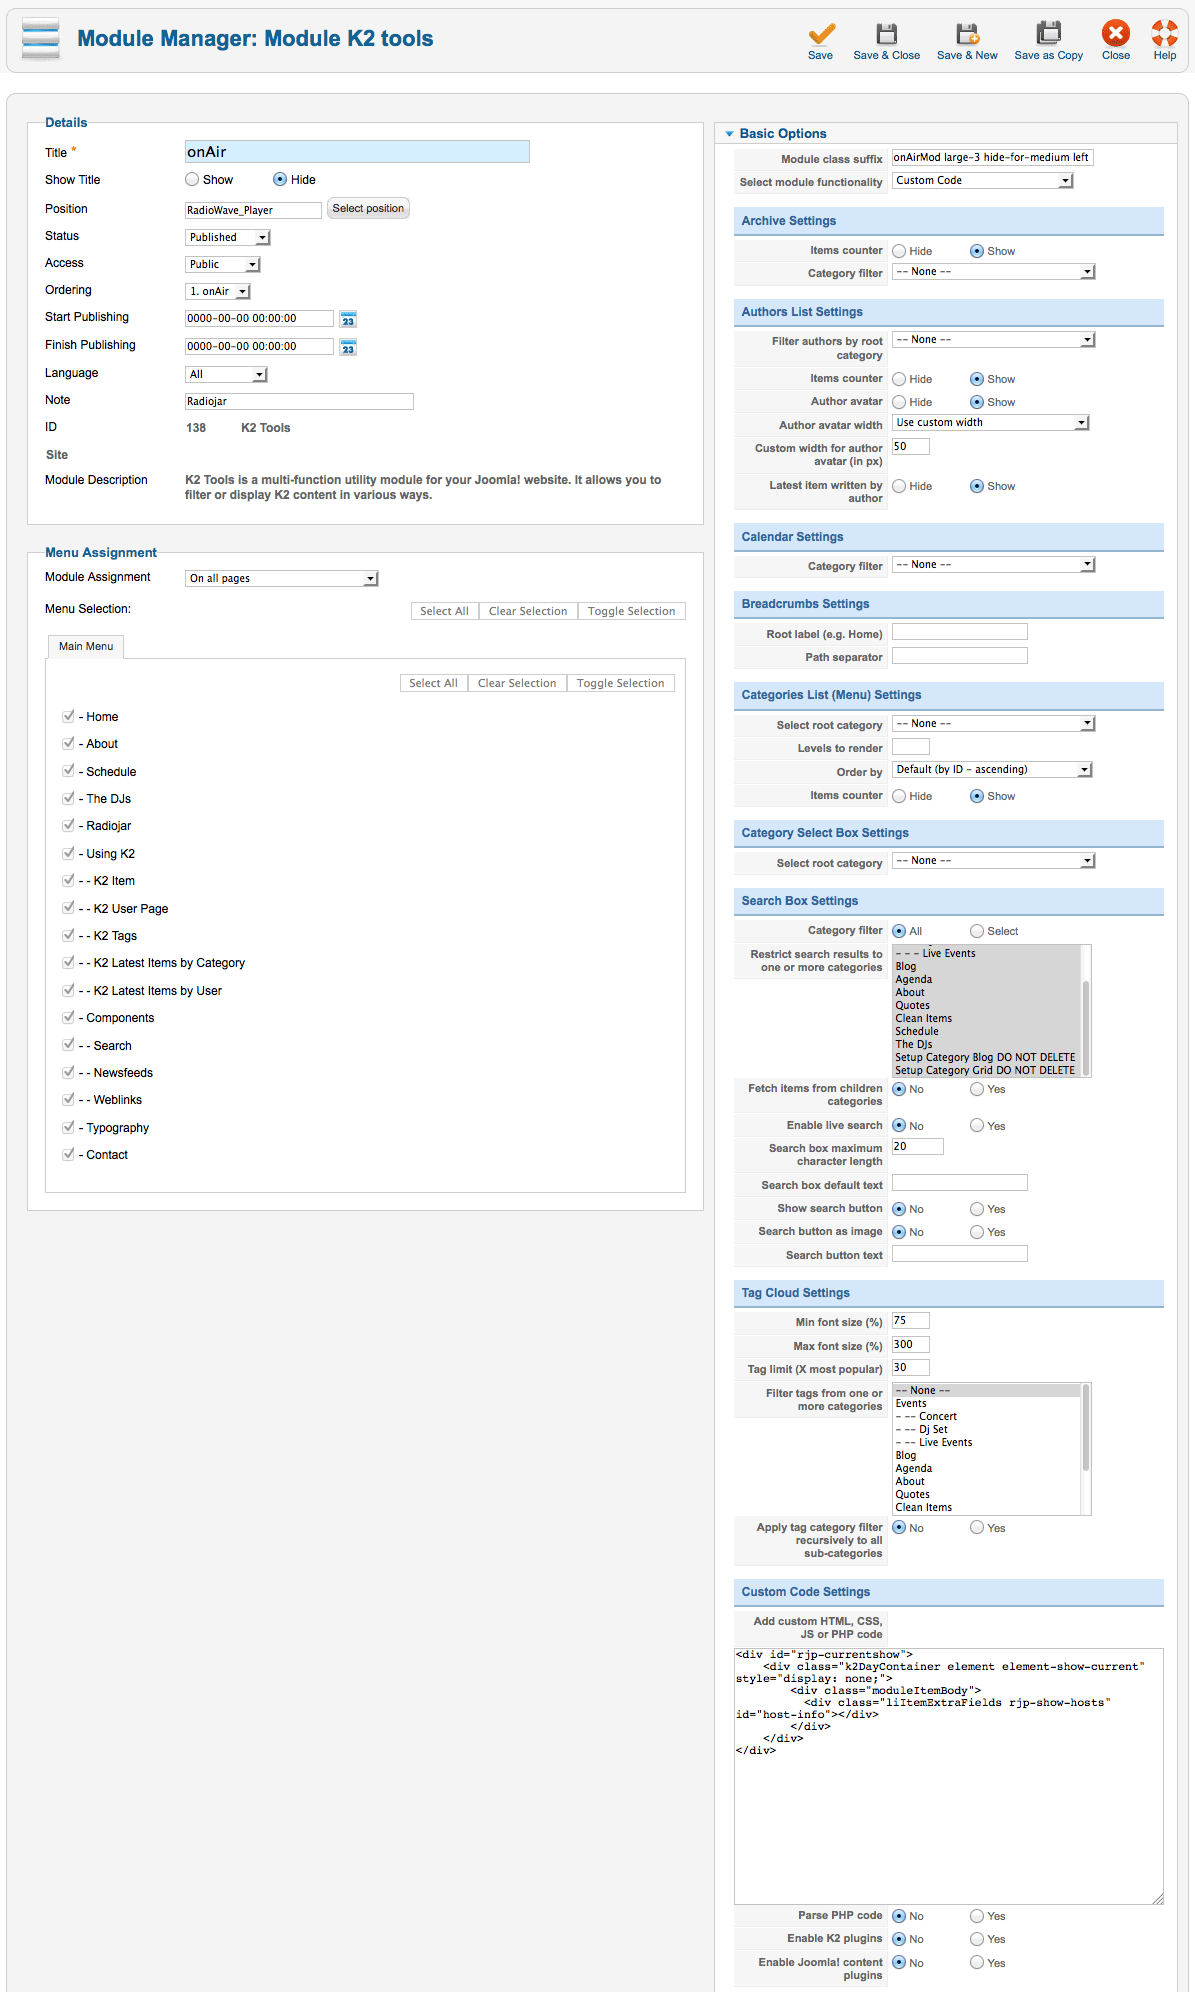Collapse the Basic Options section
The width and height of the screenshot is (1195, 1992).
pyautogui.click(x=730, y=133)
